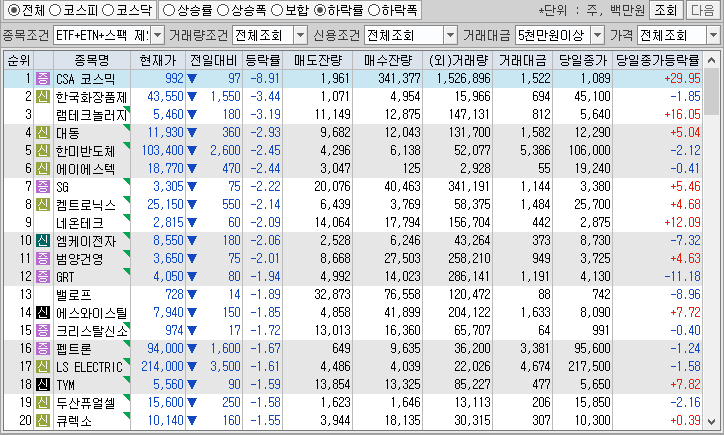The height and width of the screenshot is (435, 724).
Task: Click the 신 badge icon for 대동
Action: tap(43, 133)
